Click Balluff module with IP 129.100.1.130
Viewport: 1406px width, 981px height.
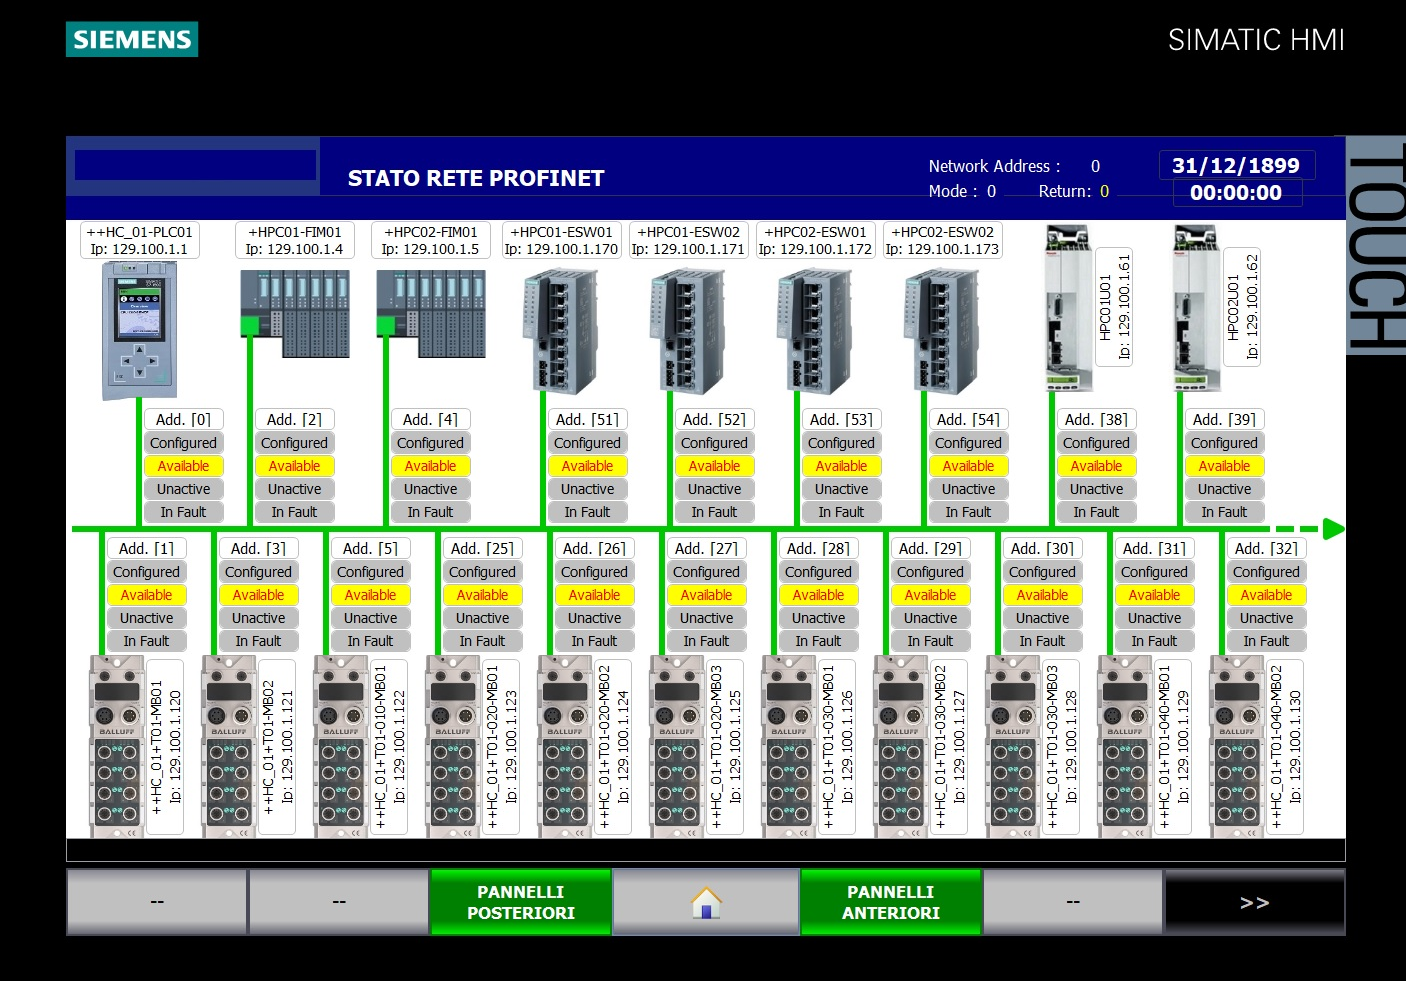pos(1237,745)
